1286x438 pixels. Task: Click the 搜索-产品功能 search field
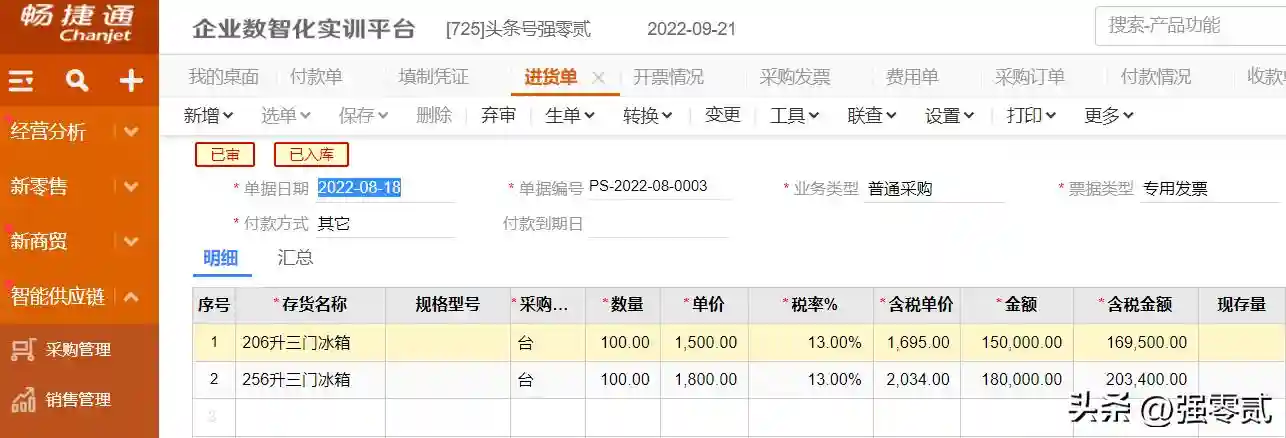1190,26
